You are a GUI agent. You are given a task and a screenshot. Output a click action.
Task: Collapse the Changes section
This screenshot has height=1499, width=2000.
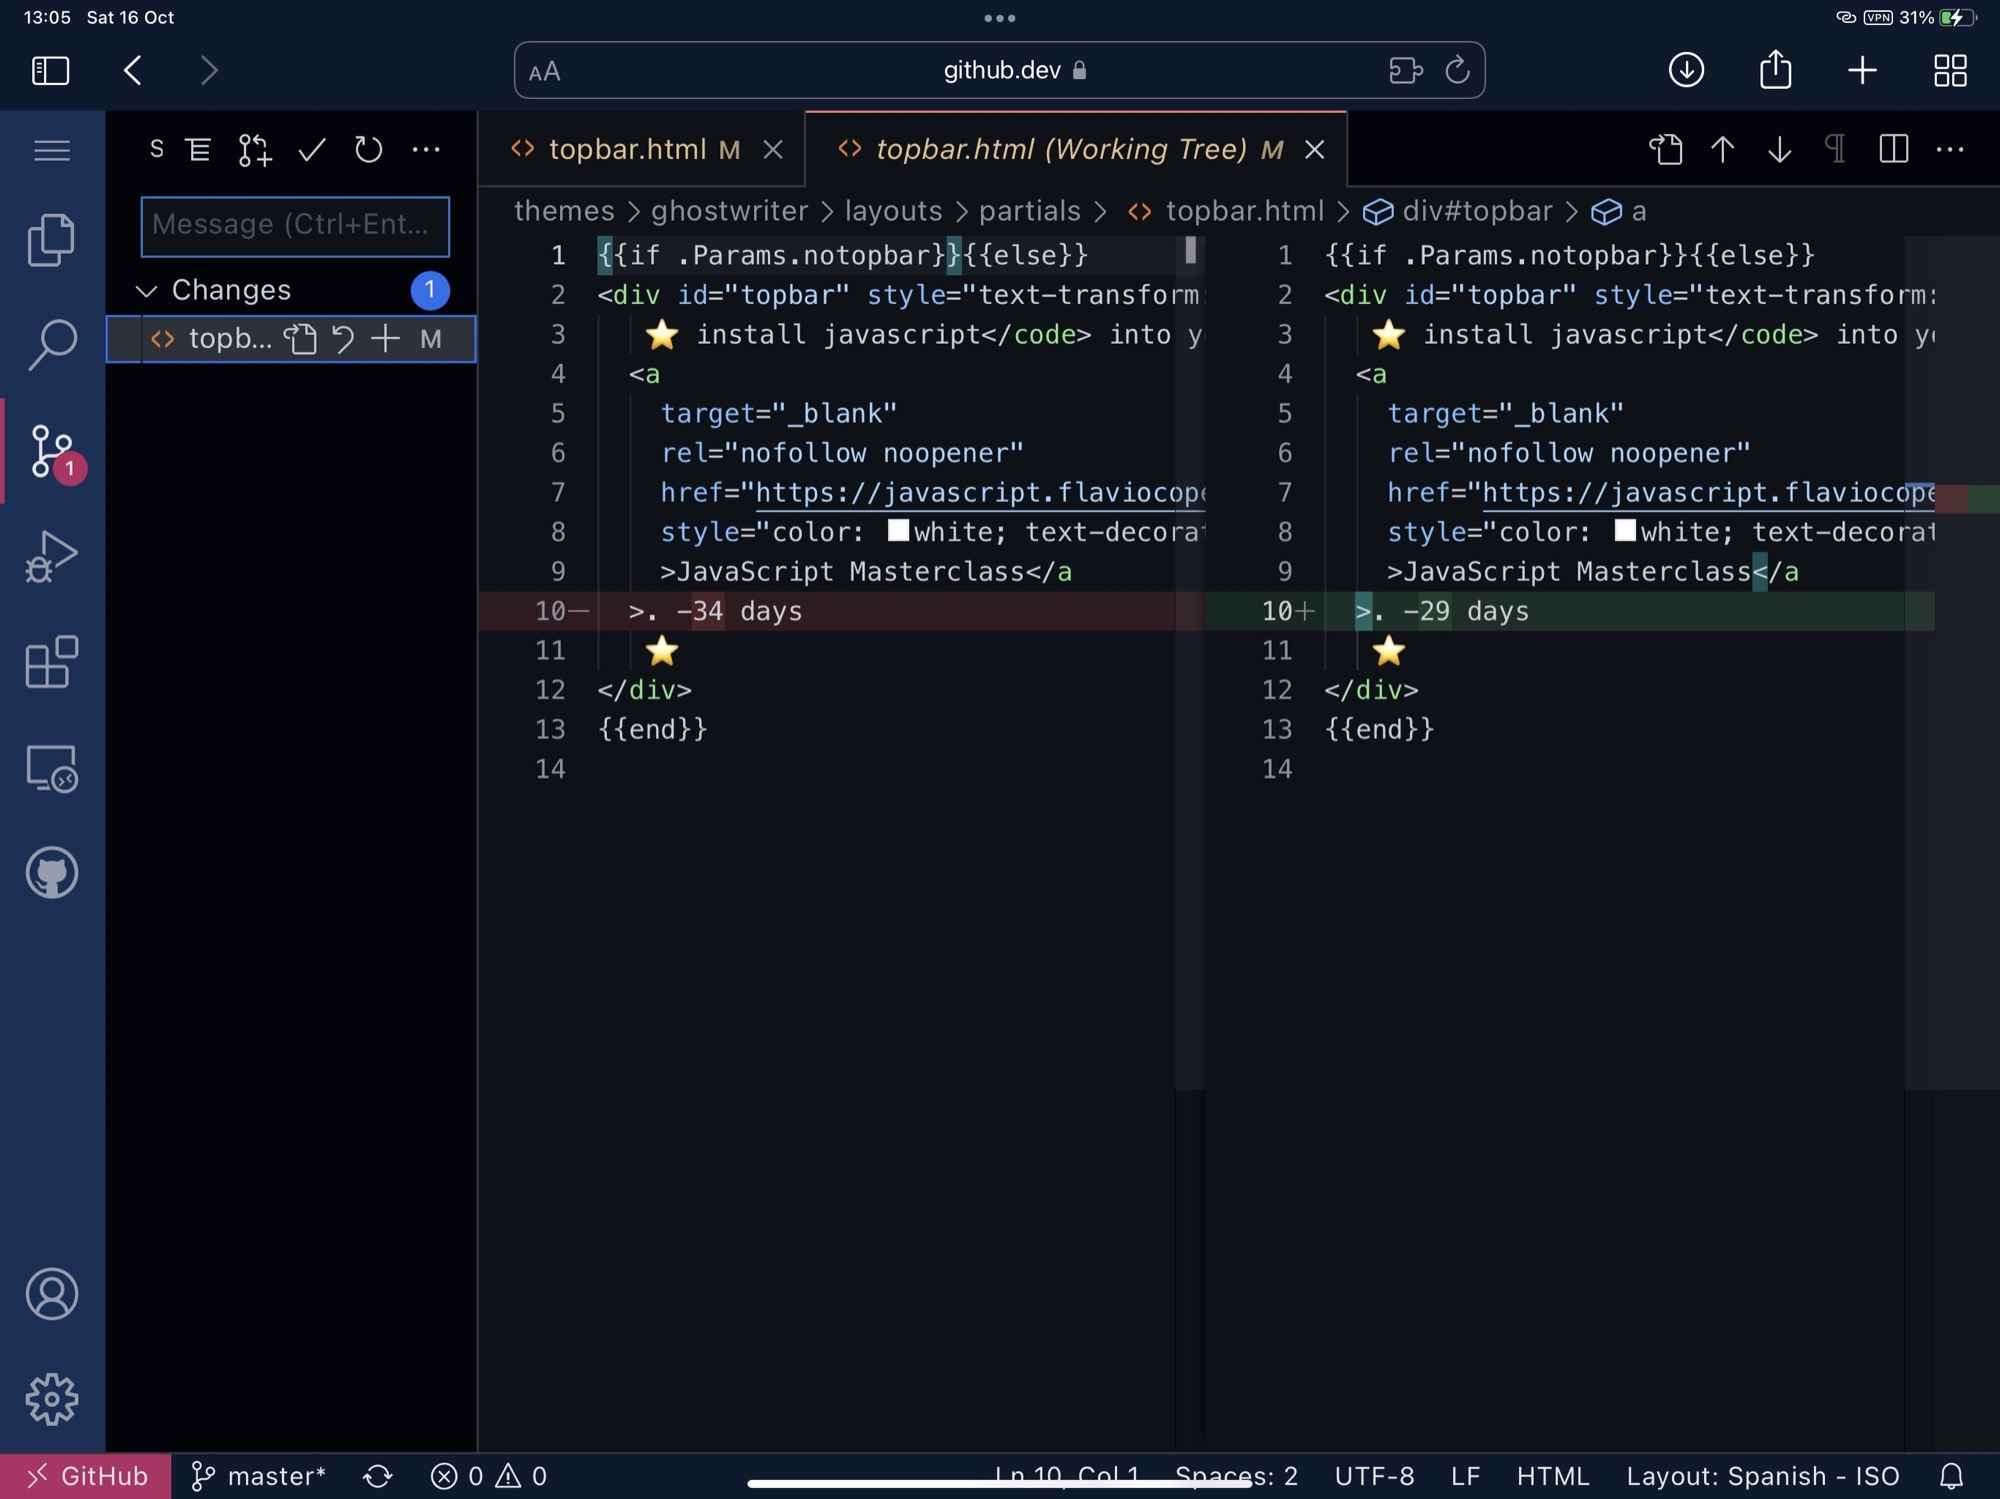(x=147, y=290)
